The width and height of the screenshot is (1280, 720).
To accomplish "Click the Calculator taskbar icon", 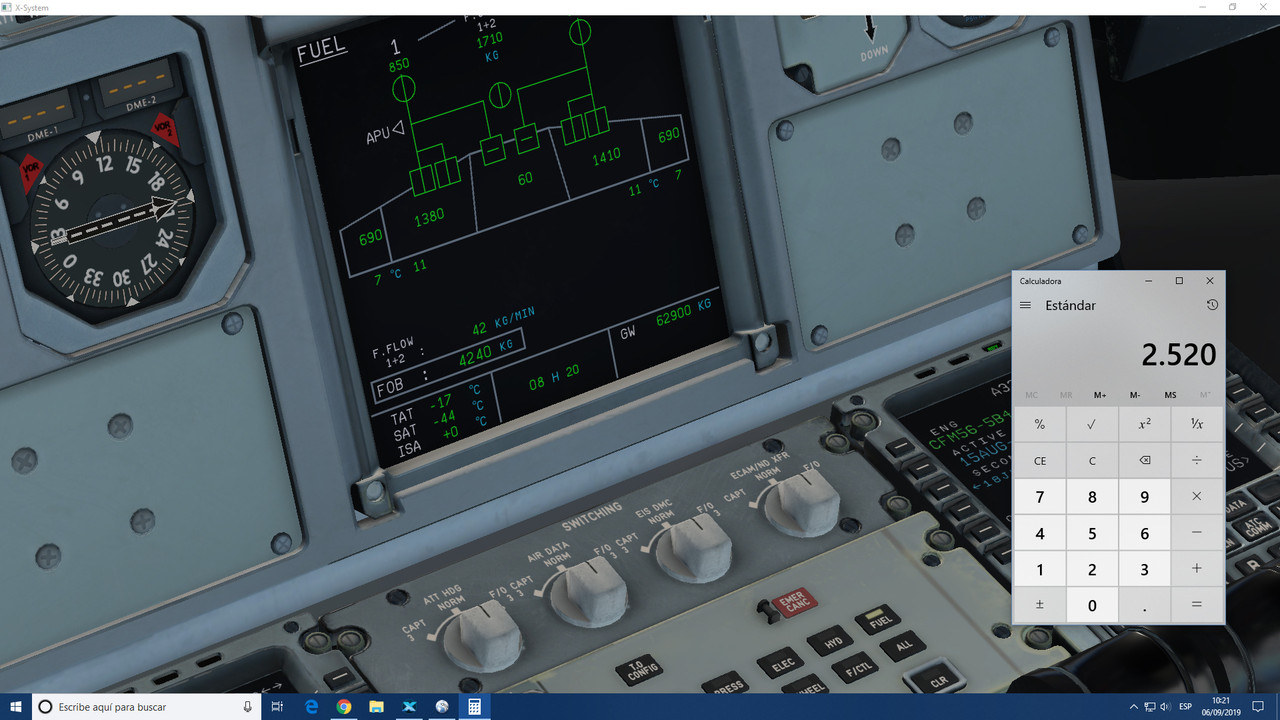I will point(474,707).
